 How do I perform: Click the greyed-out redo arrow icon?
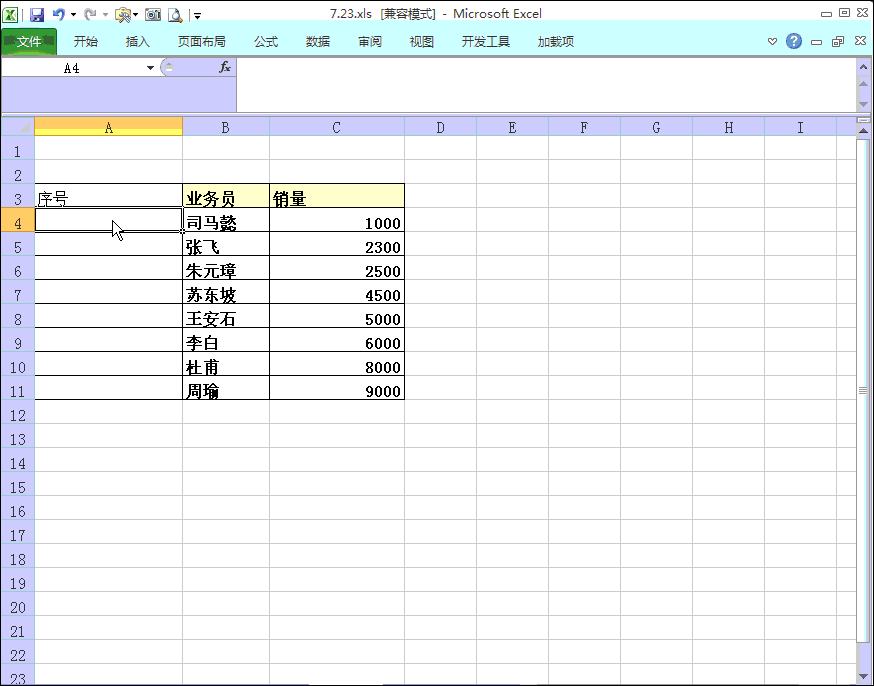(x=90, y=14)
